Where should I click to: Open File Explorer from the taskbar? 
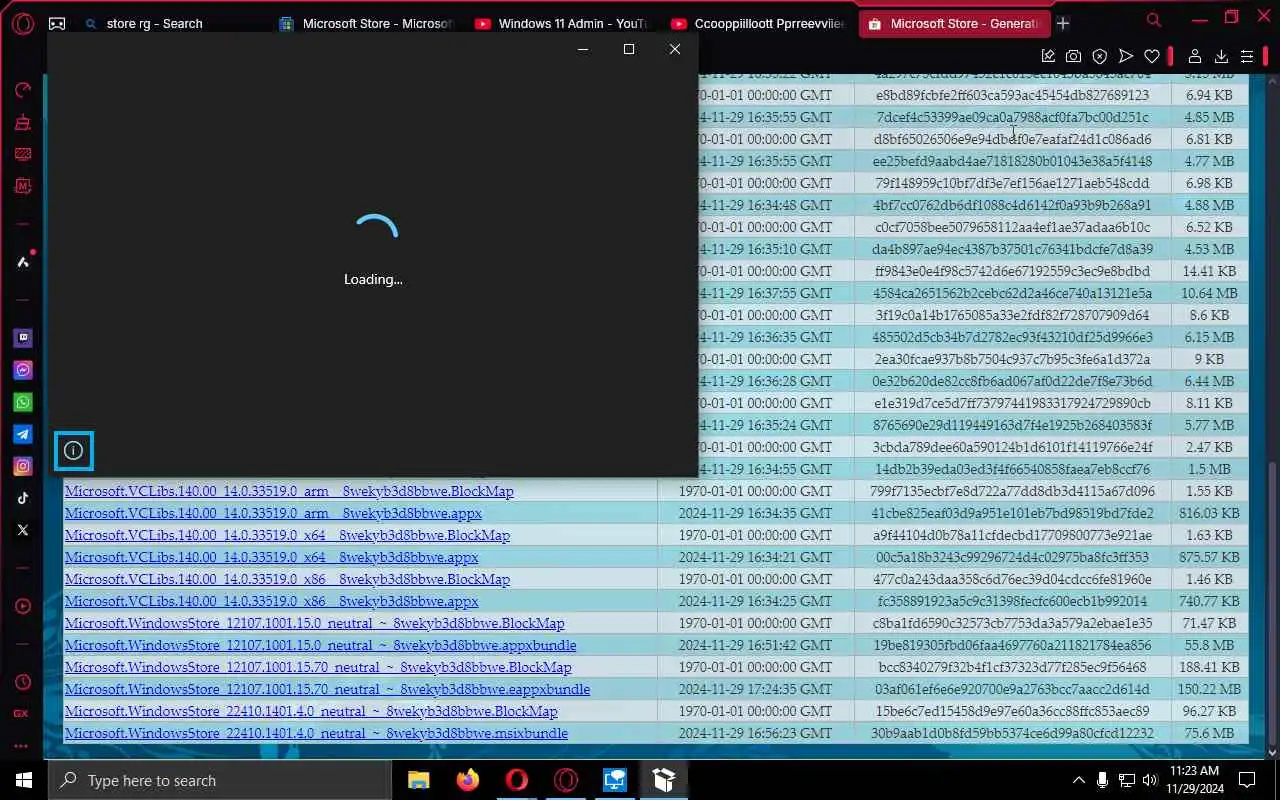click(x=418, y=780)
